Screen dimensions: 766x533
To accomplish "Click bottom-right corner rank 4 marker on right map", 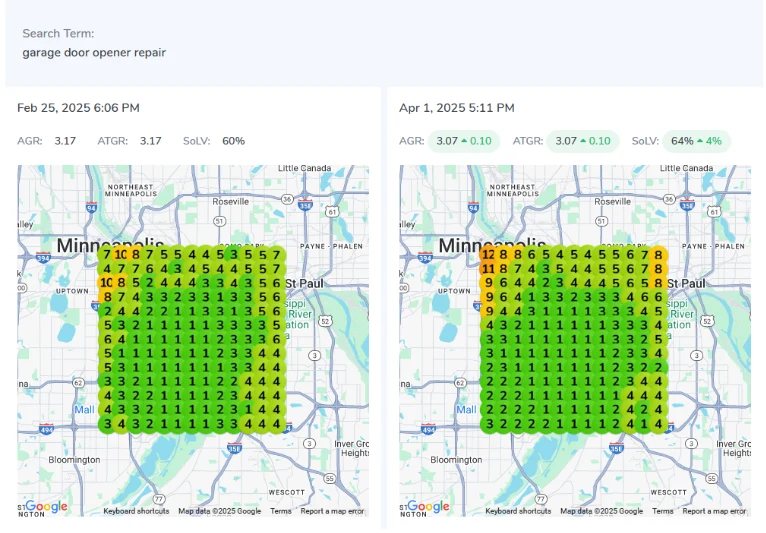I will click(x=658, y=424).
